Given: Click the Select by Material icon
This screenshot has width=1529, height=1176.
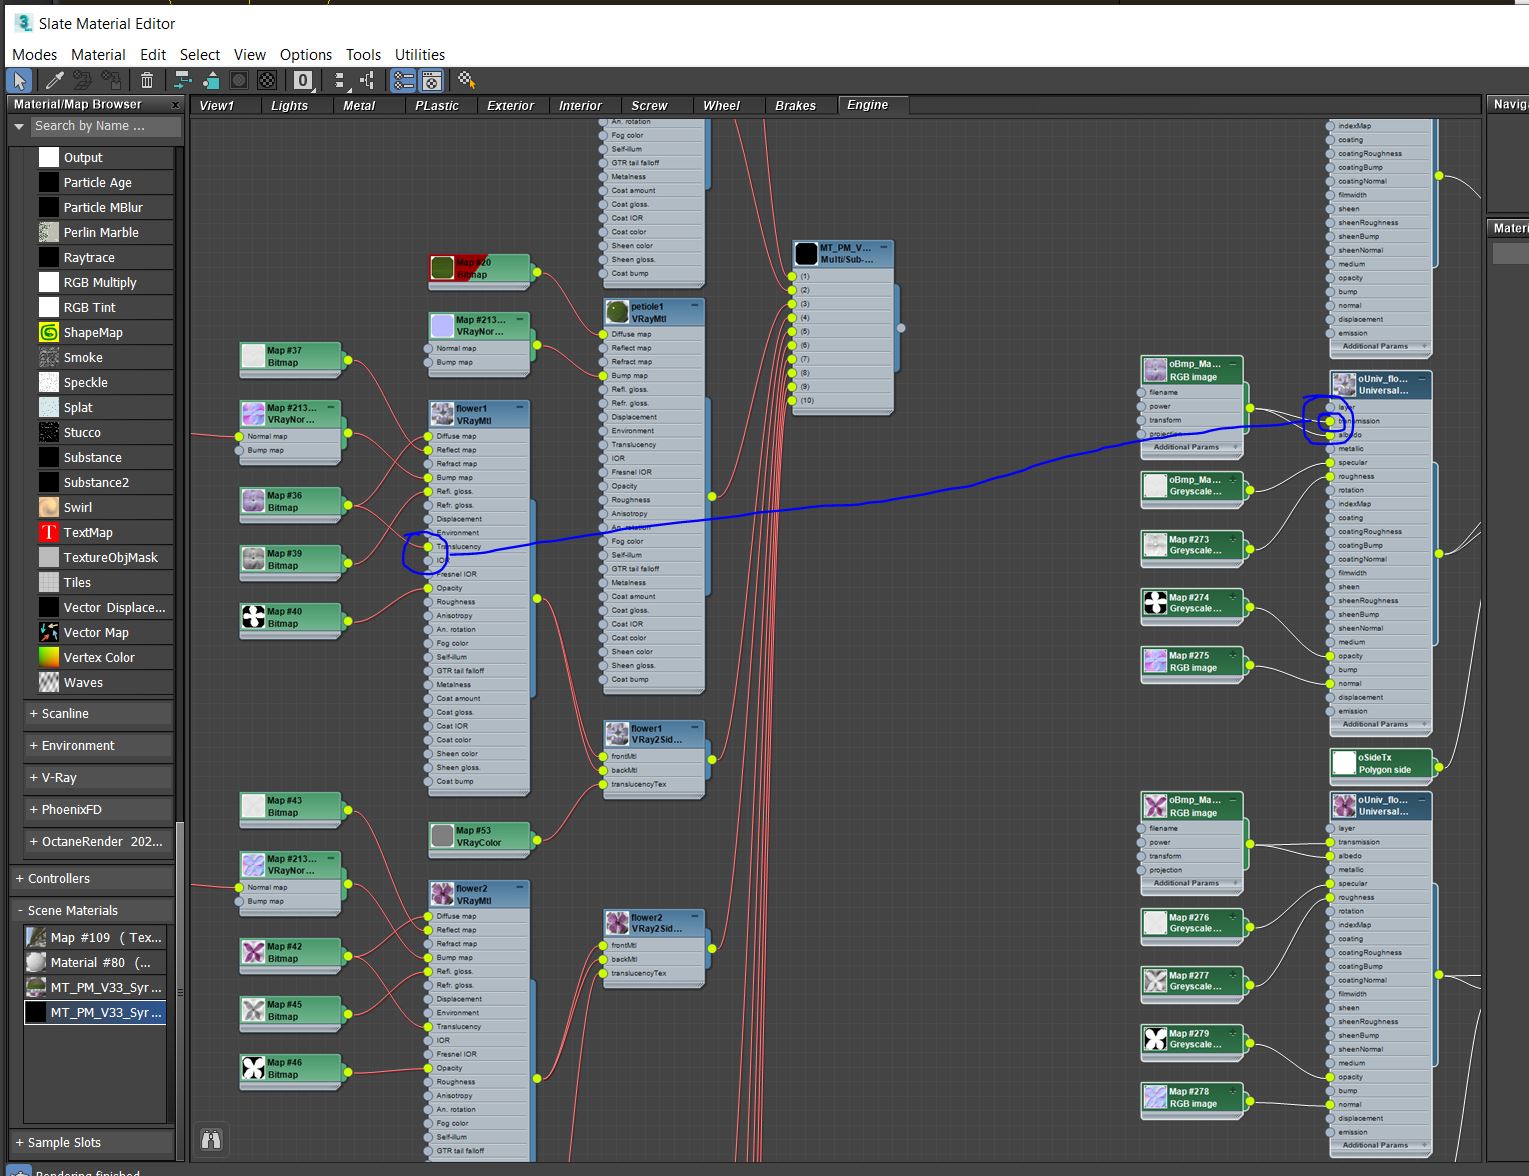Looking at the screenshot, I should coord(466,80).
